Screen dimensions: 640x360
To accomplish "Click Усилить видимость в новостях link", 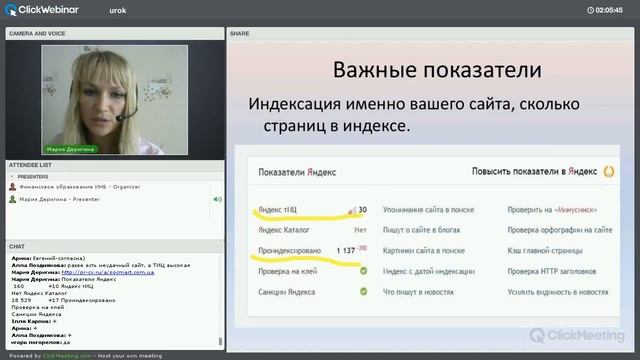I will pyautogui.click(x=558, y=292).
